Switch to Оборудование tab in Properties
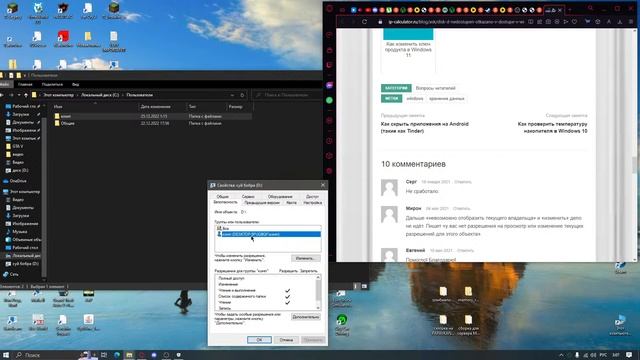Screen dimensions: 640x360 point(280,196)
